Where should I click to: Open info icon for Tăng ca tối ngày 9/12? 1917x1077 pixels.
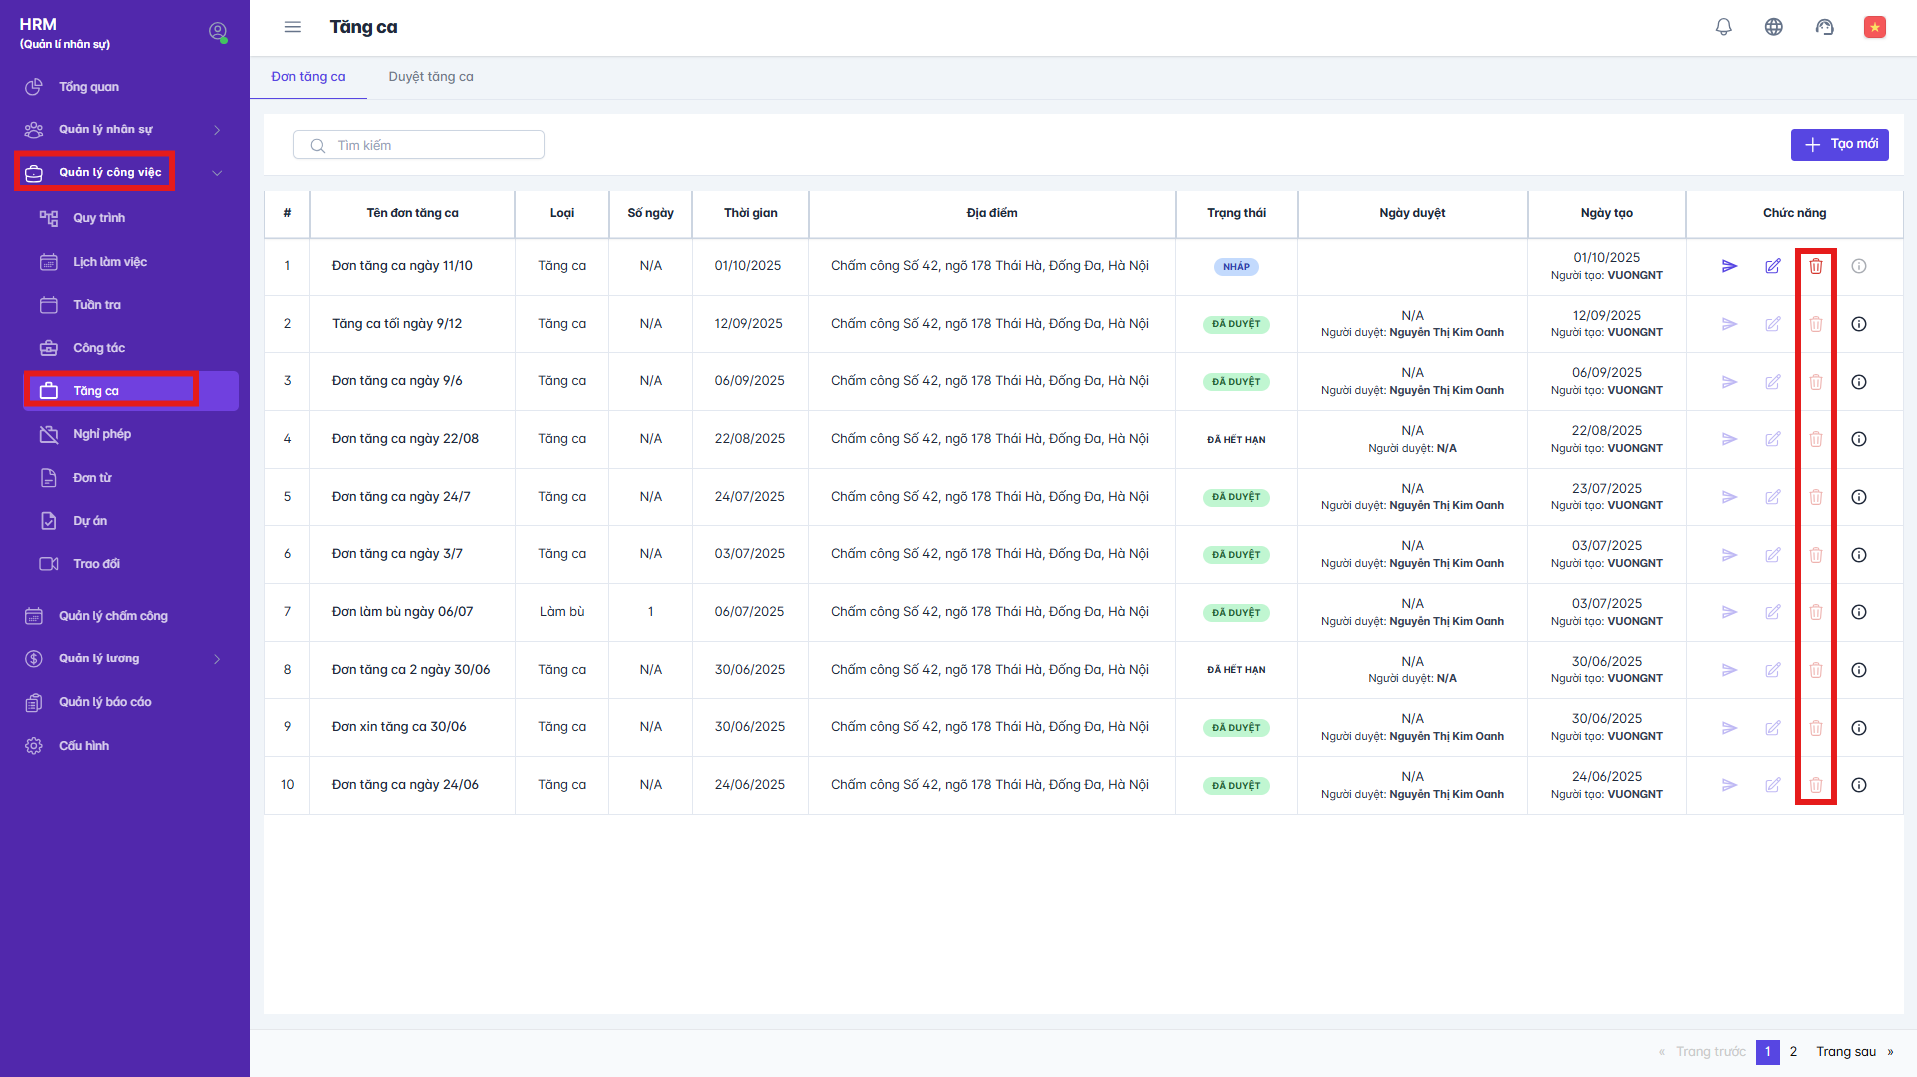(x=1858, y=324)
